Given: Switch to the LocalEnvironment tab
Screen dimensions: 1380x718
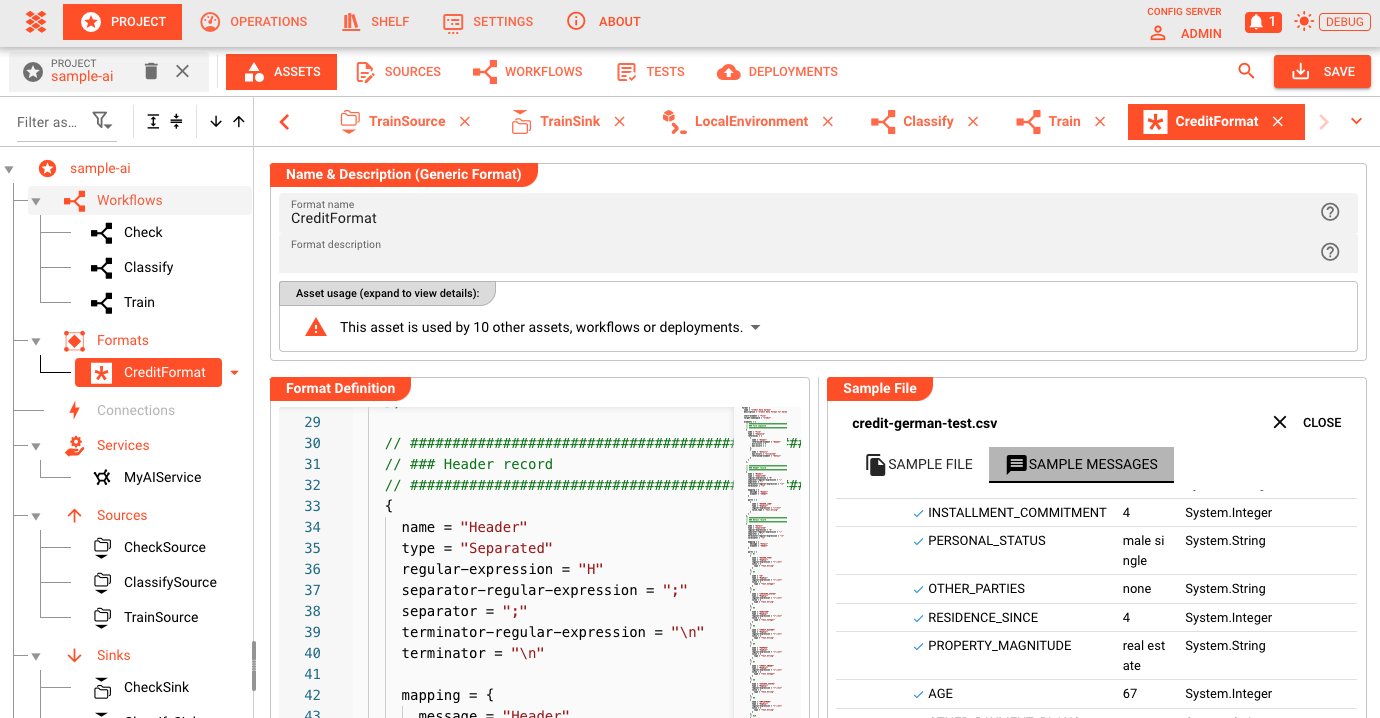Looking at the screenshot, I should click(x=750, y=121).
